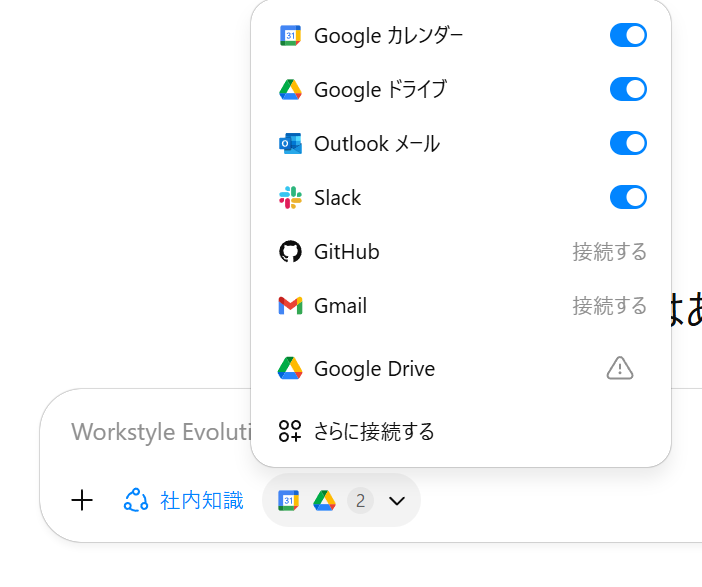Disable the Outlook メール toggle
702x587 pixels.
[628, 143]
